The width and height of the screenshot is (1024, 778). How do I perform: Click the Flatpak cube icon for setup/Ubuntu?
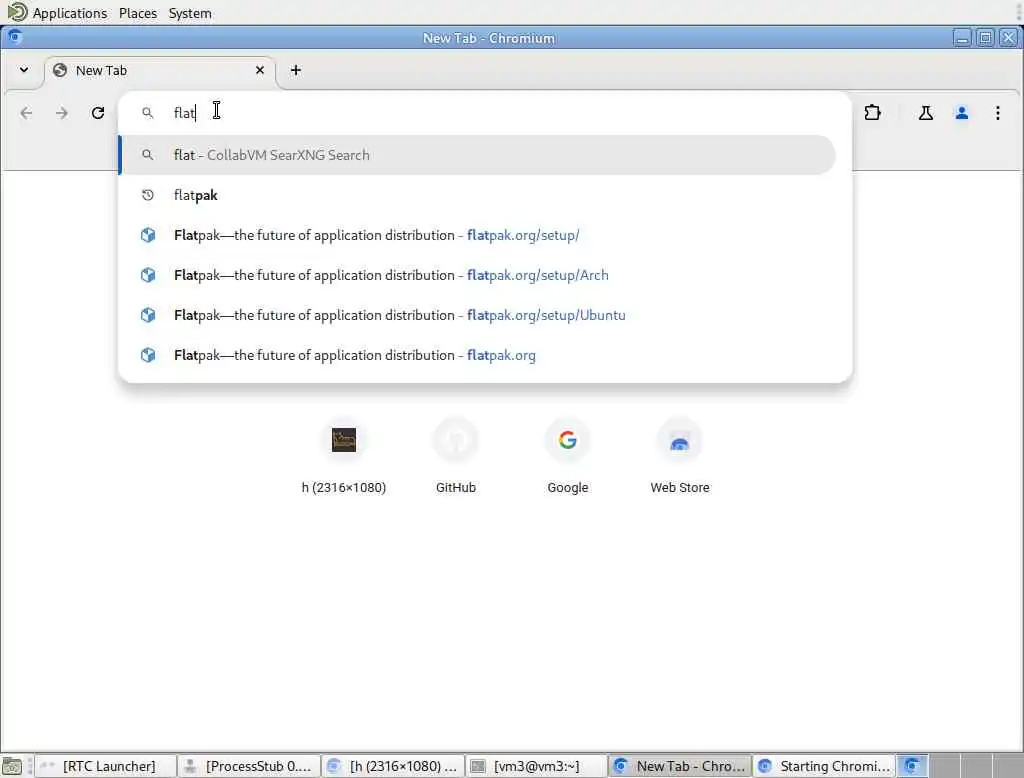click(x=148, y=315)
